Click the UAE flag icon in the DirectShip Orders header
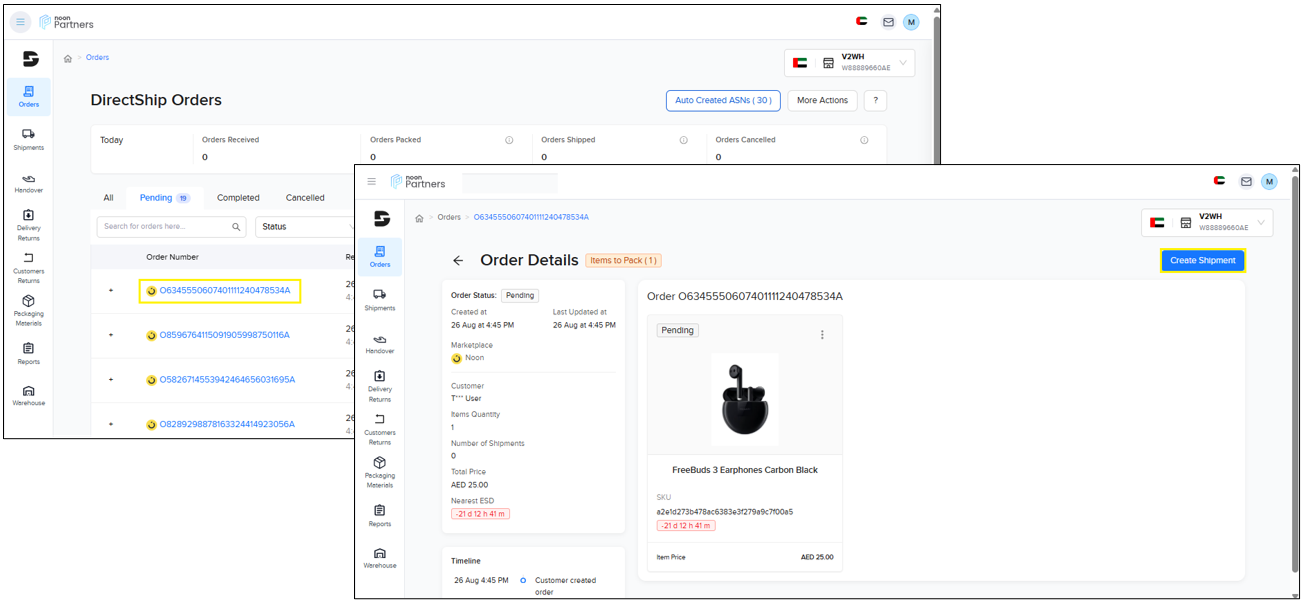 click(862, 21)
